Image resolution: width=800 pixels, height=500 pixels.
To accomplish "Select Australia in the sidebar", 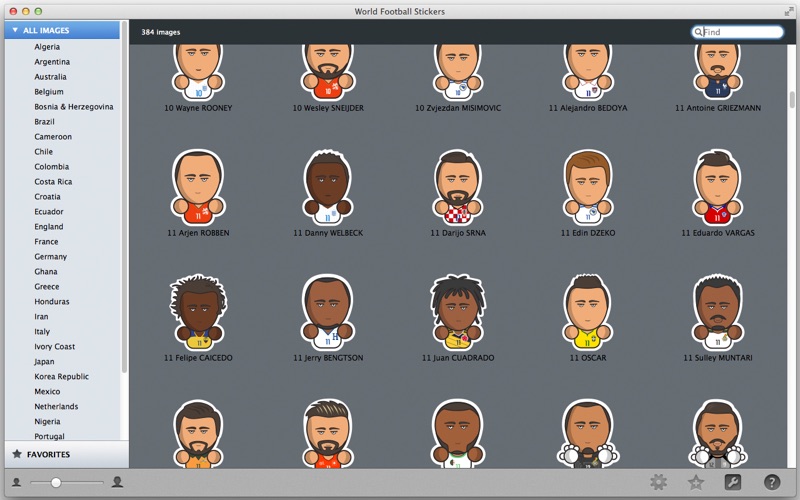I will (x=50, y=77).
